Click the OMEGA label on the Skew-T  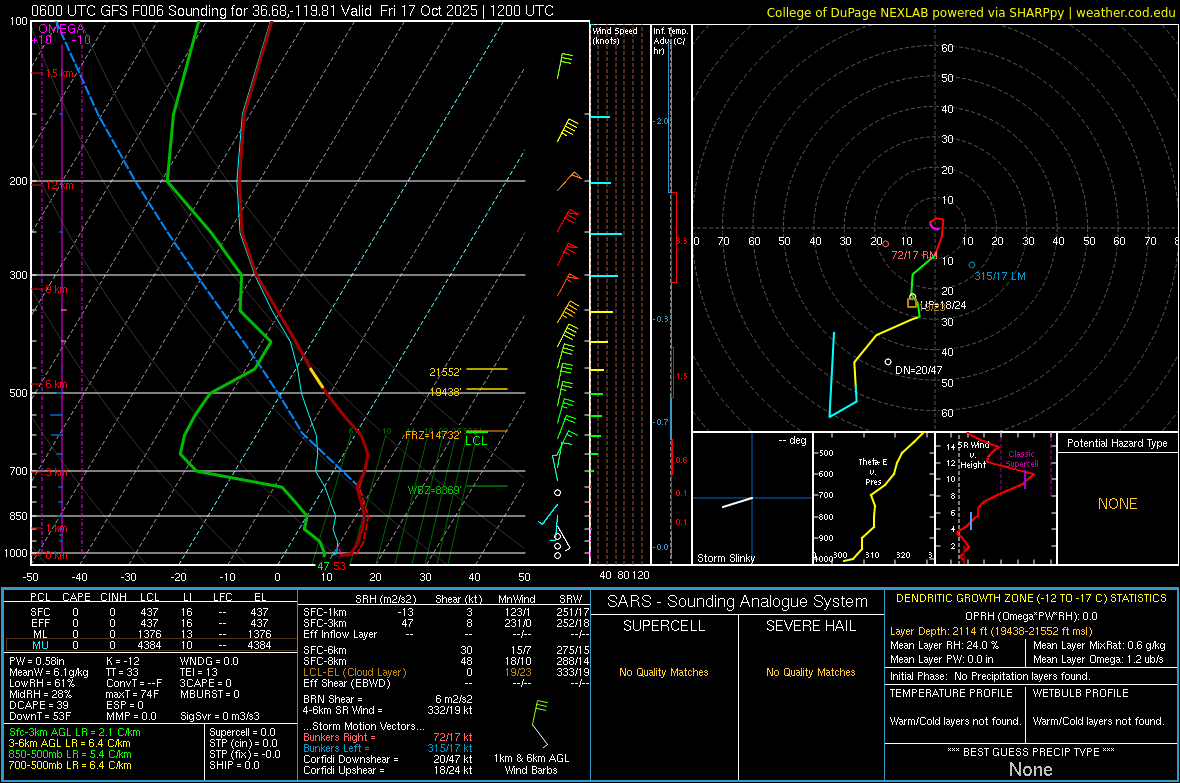62,29
